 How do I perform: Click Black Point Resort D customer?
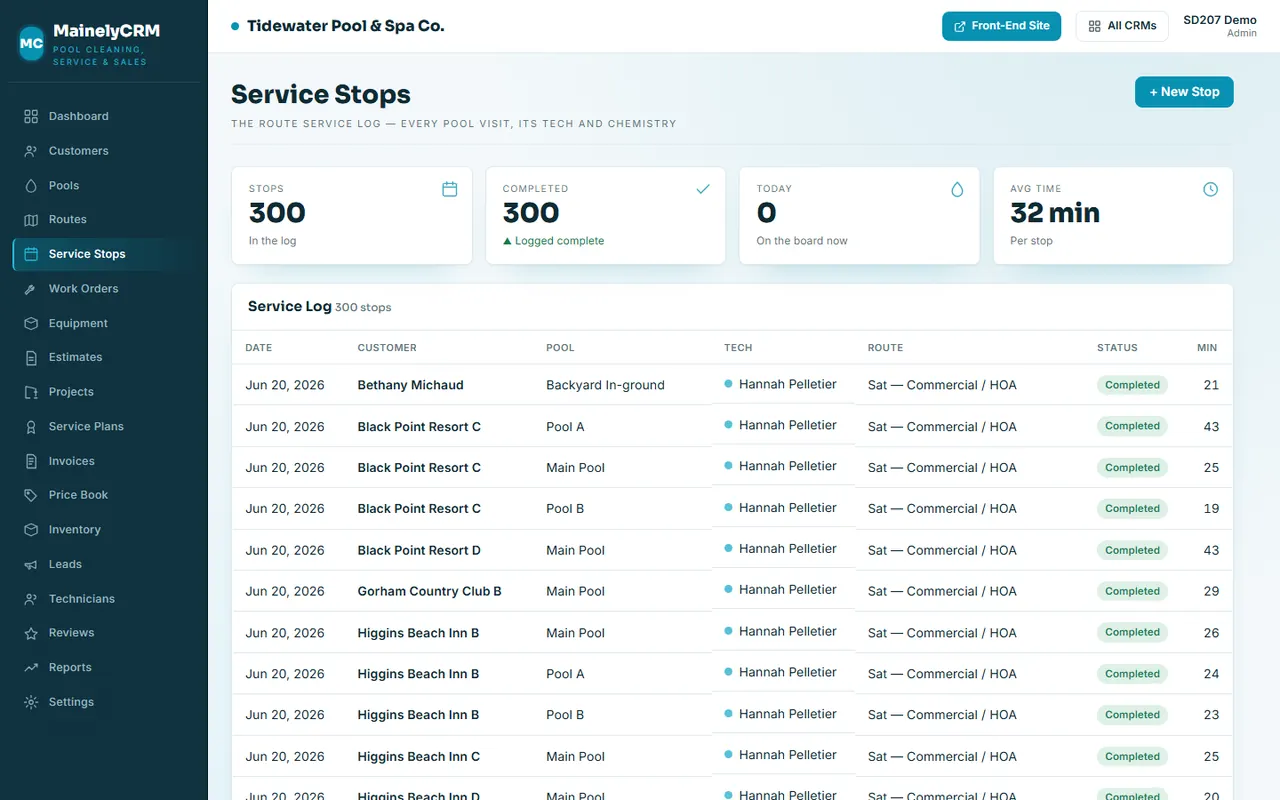419,550
